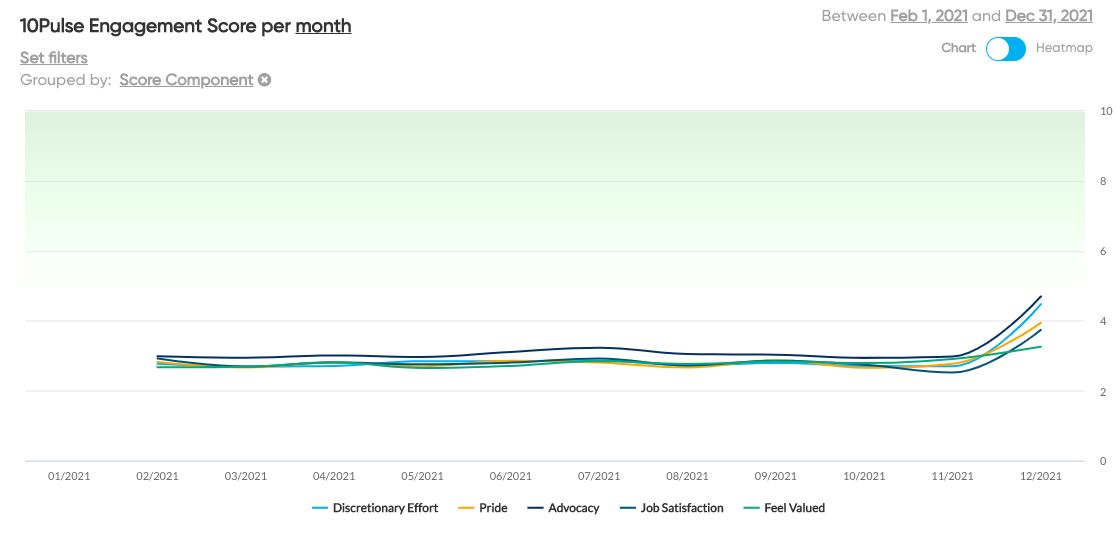Open the Set filters link
Viewport: 1116px width, 537px height.
tap(54, 58)
